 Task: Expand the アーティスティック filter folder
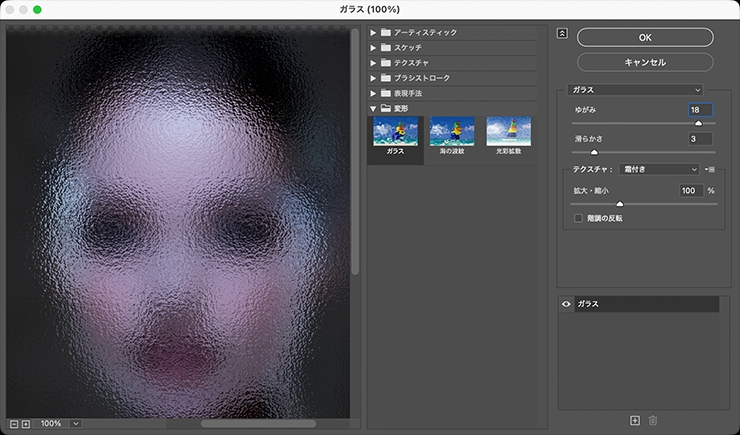(374, 33)
